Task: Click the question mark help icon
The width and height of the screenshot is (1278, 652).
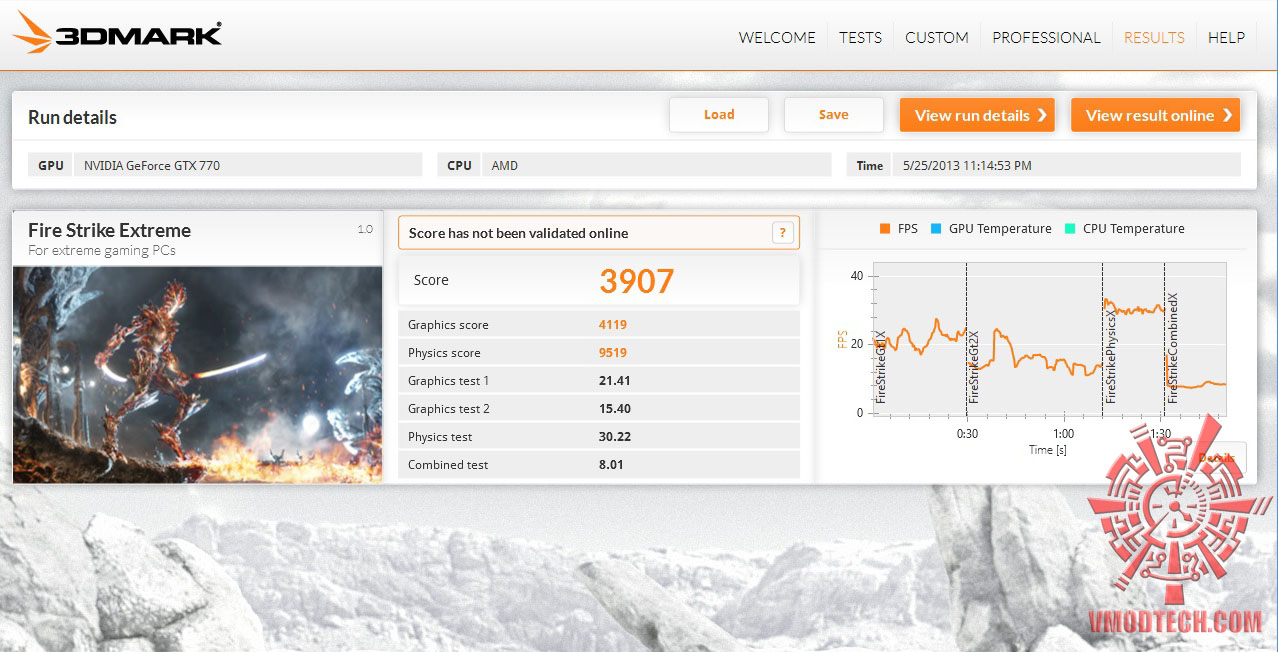Action: tap(783, 233)
